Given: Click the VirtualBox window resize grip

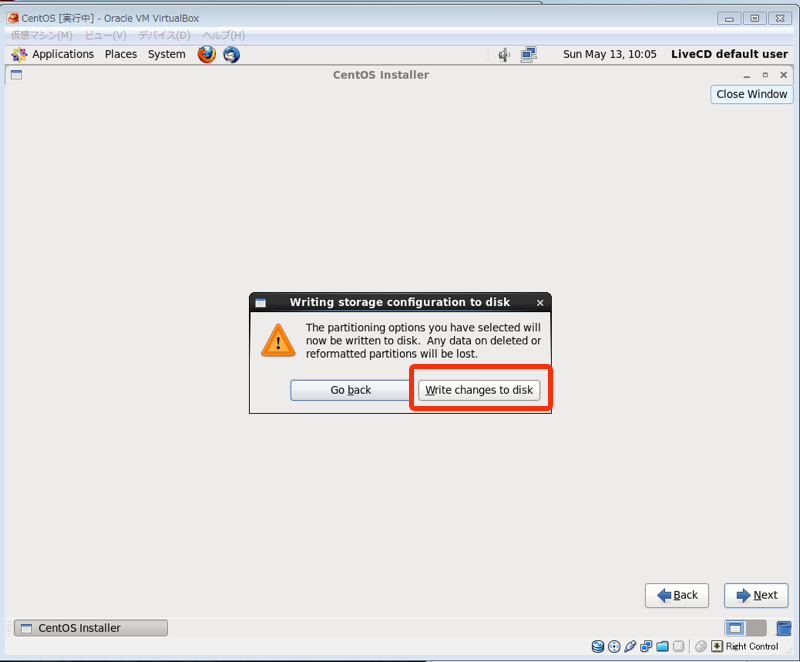Looking at the screenshot, I should point(789,651).
